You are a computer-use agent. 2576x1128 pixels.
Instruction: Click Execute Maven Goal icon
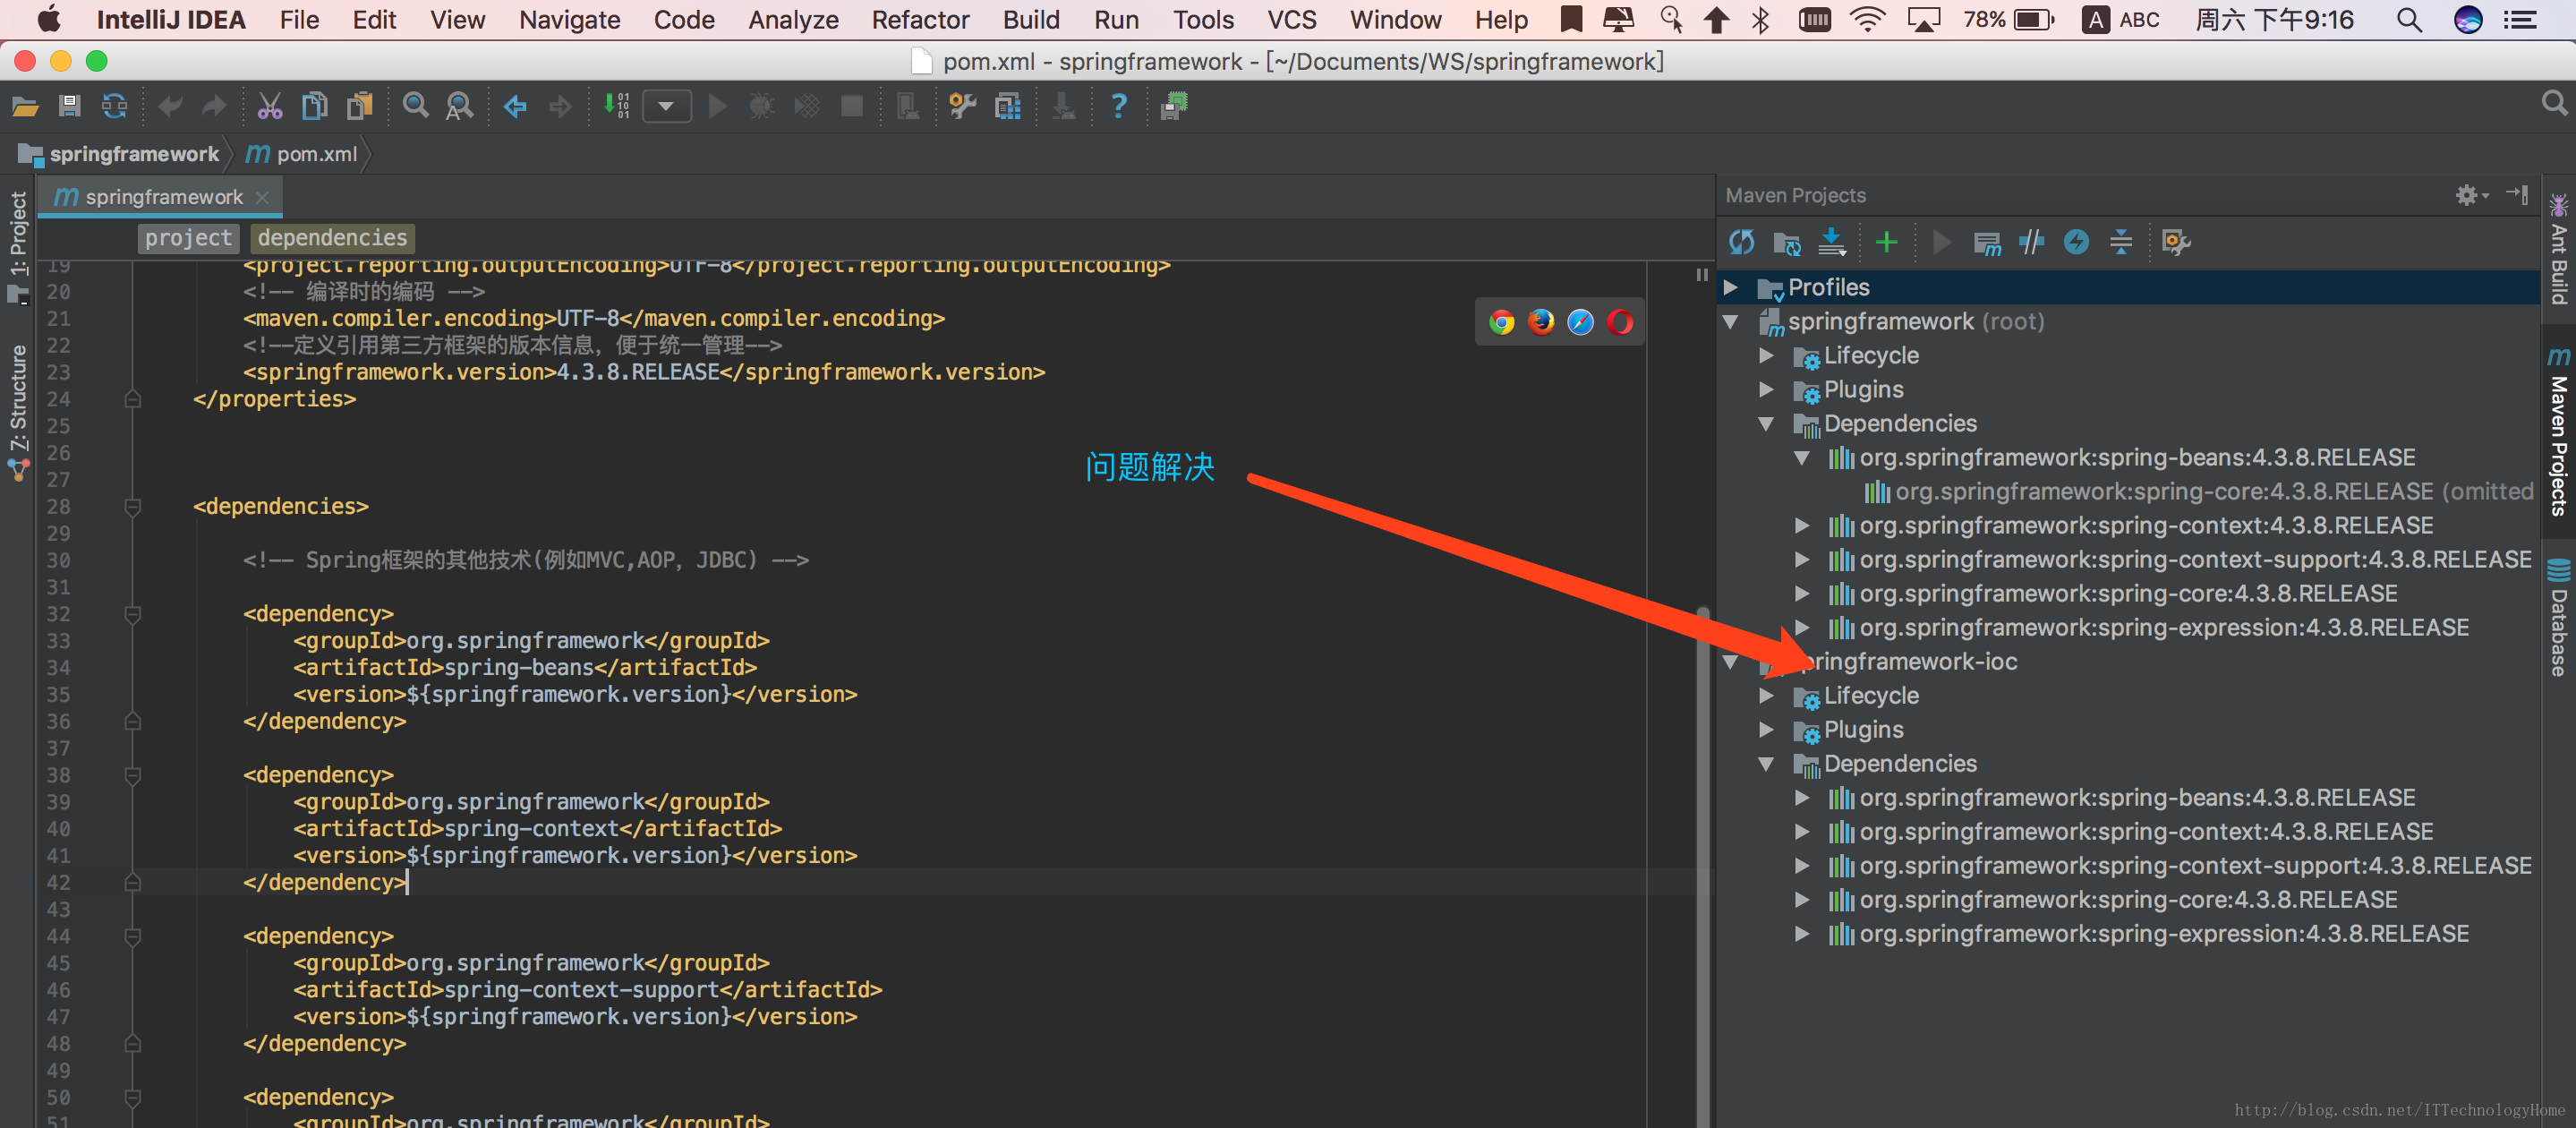1987,242
